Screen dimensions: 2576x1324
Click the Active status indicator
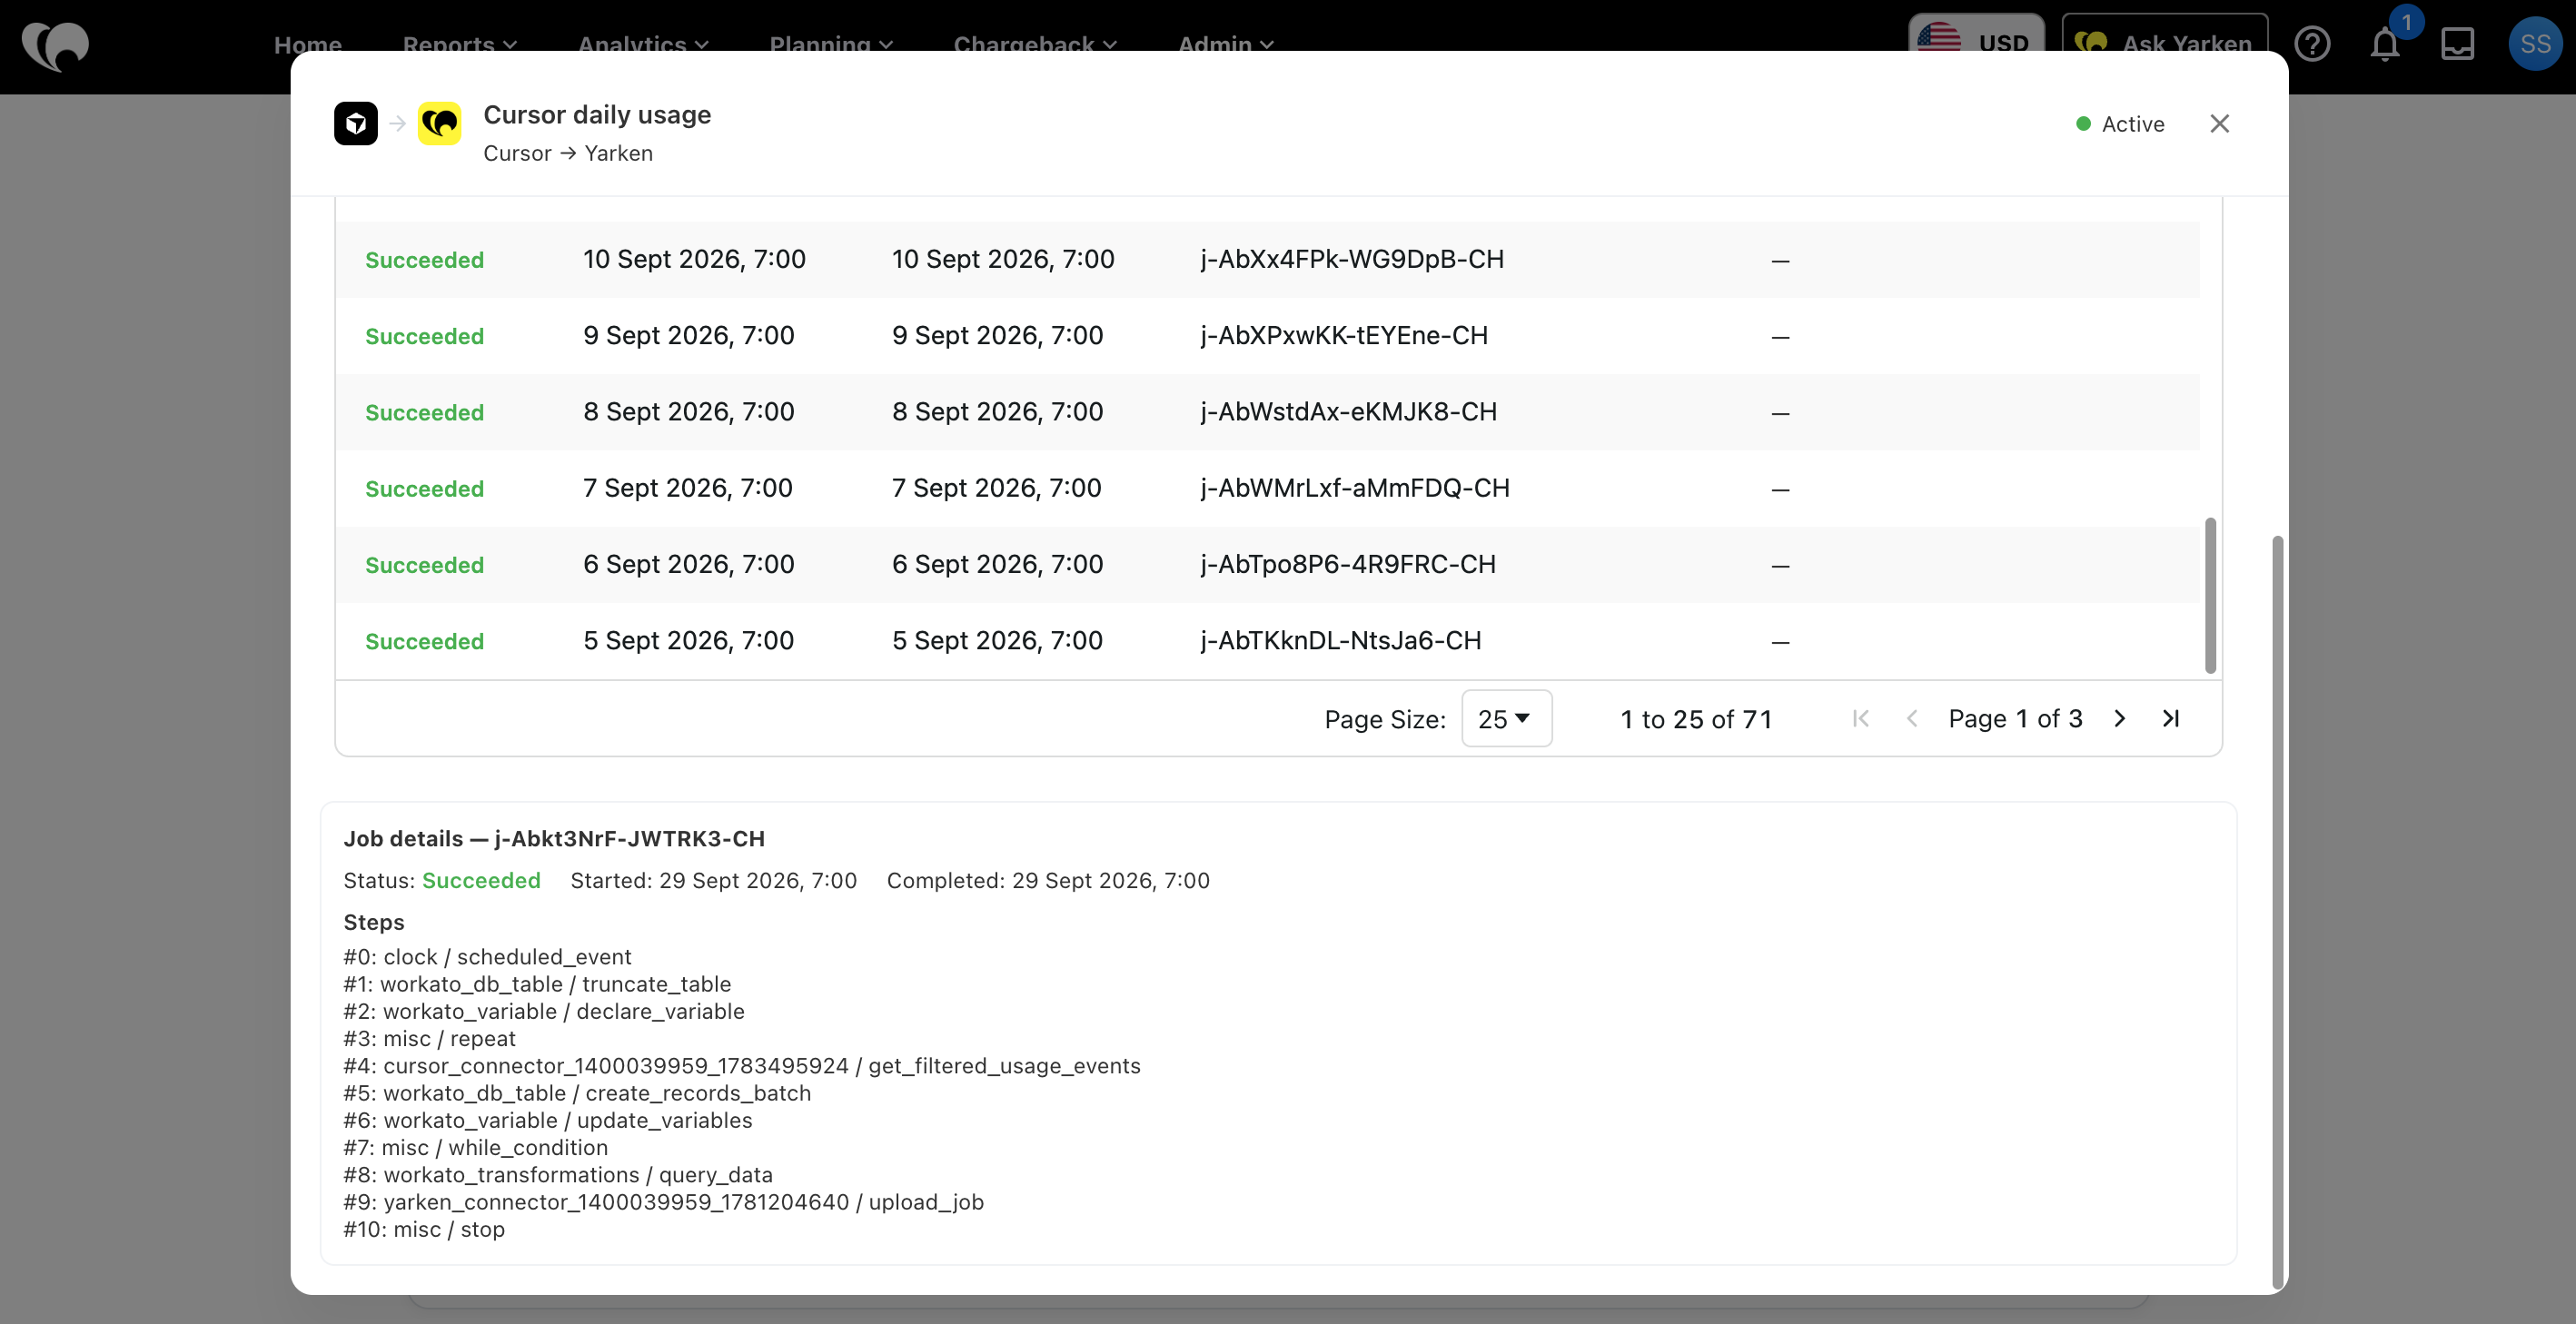point(2120,124)
